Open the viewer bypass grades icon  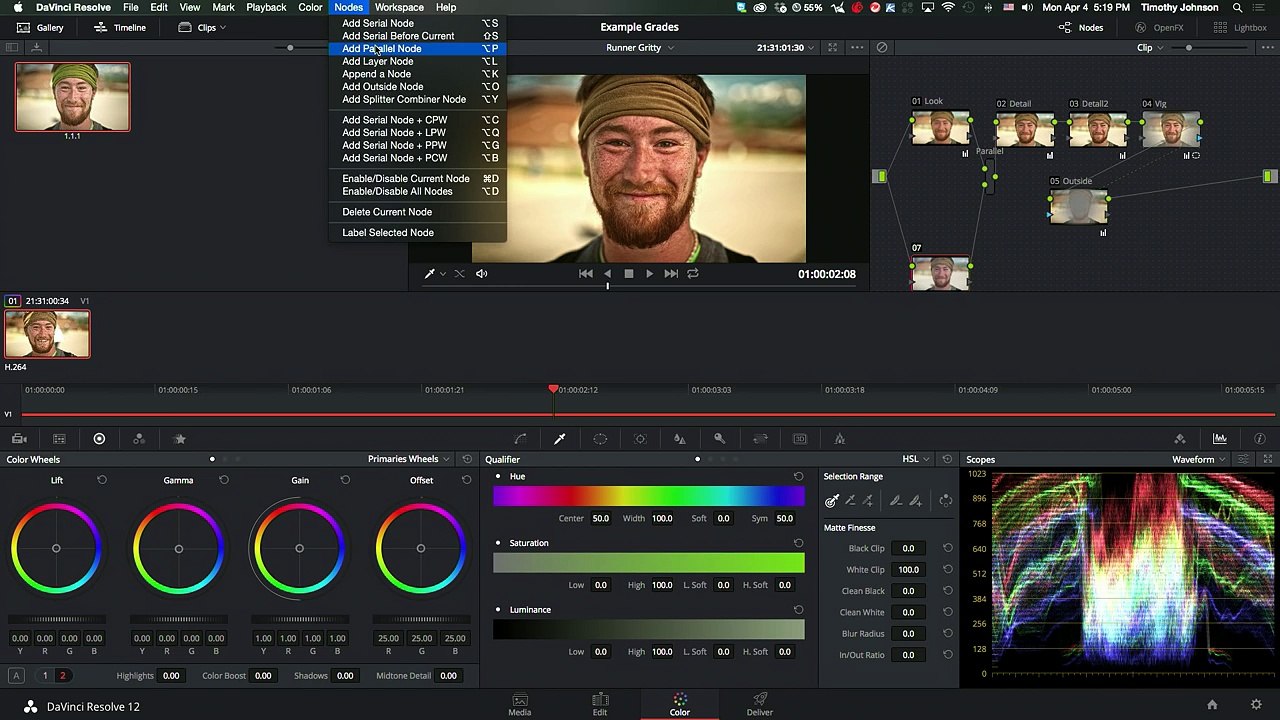click(x=882, y=47)
